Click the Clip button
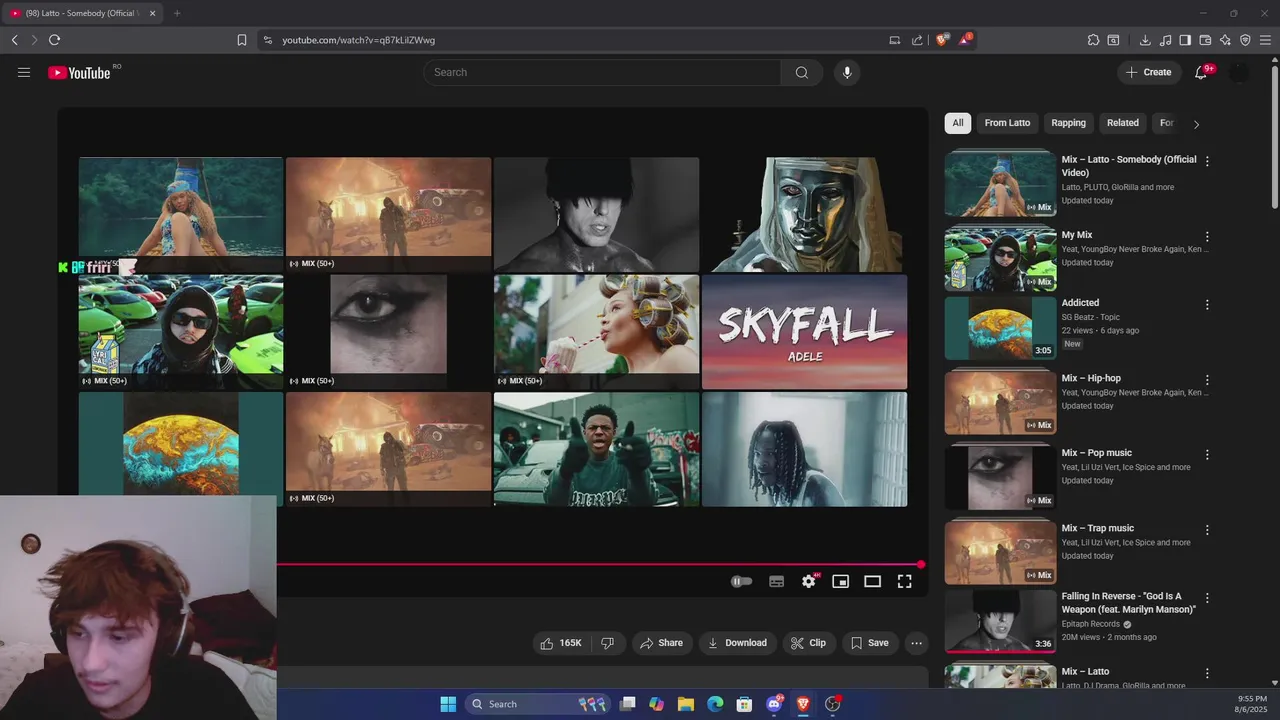Screen dimensions: 1280x720 pyautogui.click(x=808, y=643)
